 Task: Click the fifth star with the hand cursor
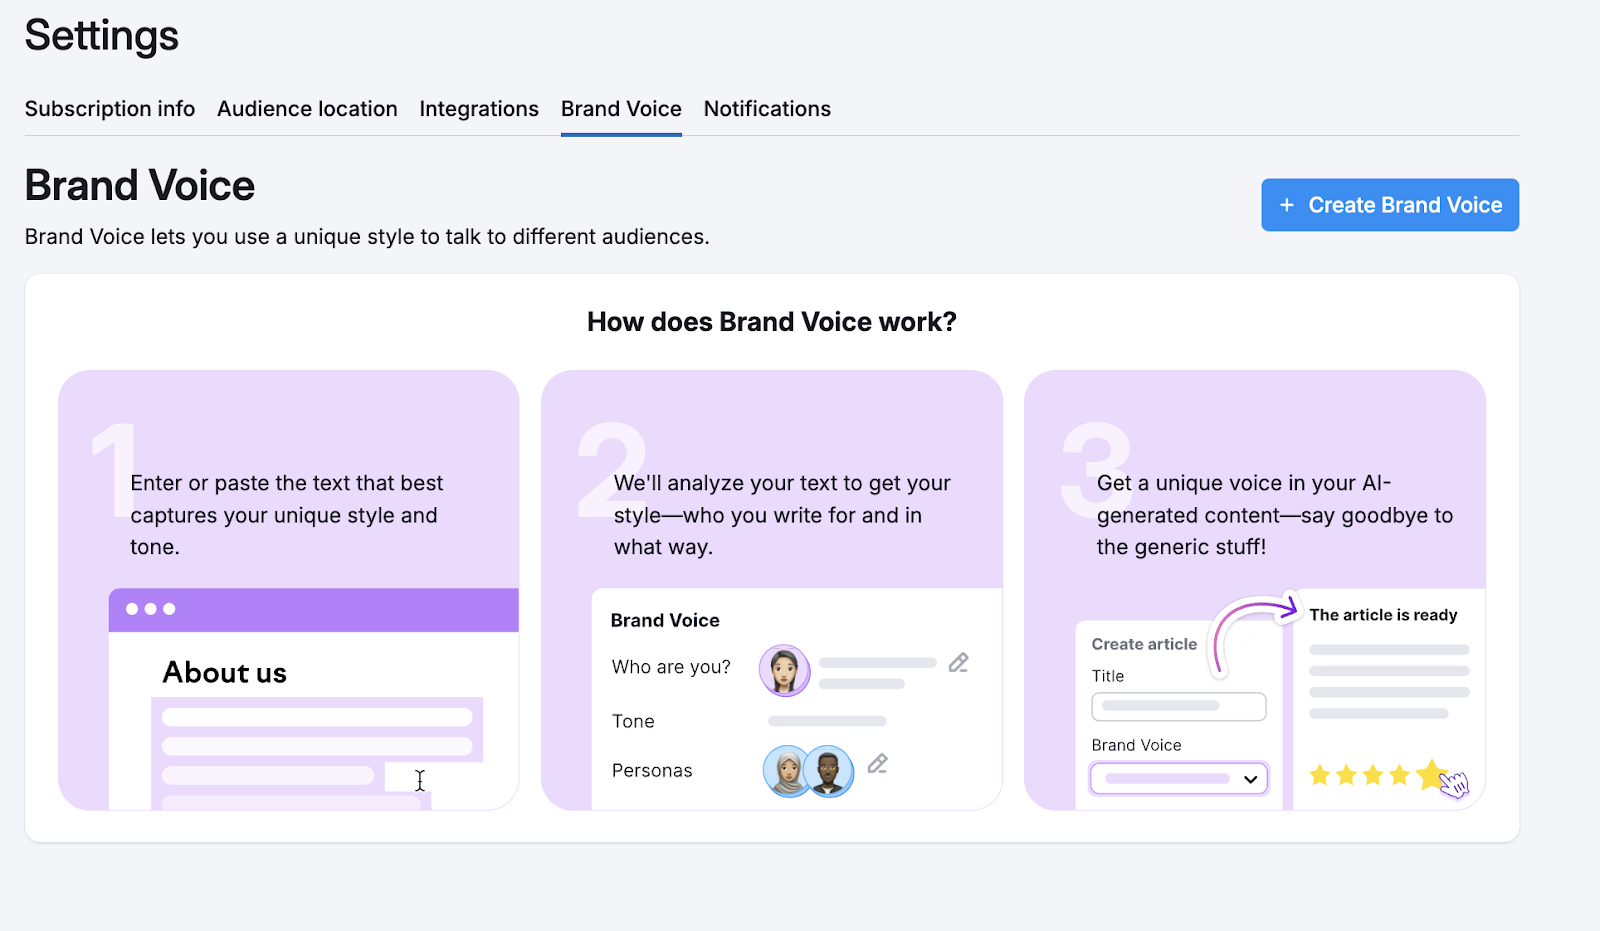(x=1432, y=774)
